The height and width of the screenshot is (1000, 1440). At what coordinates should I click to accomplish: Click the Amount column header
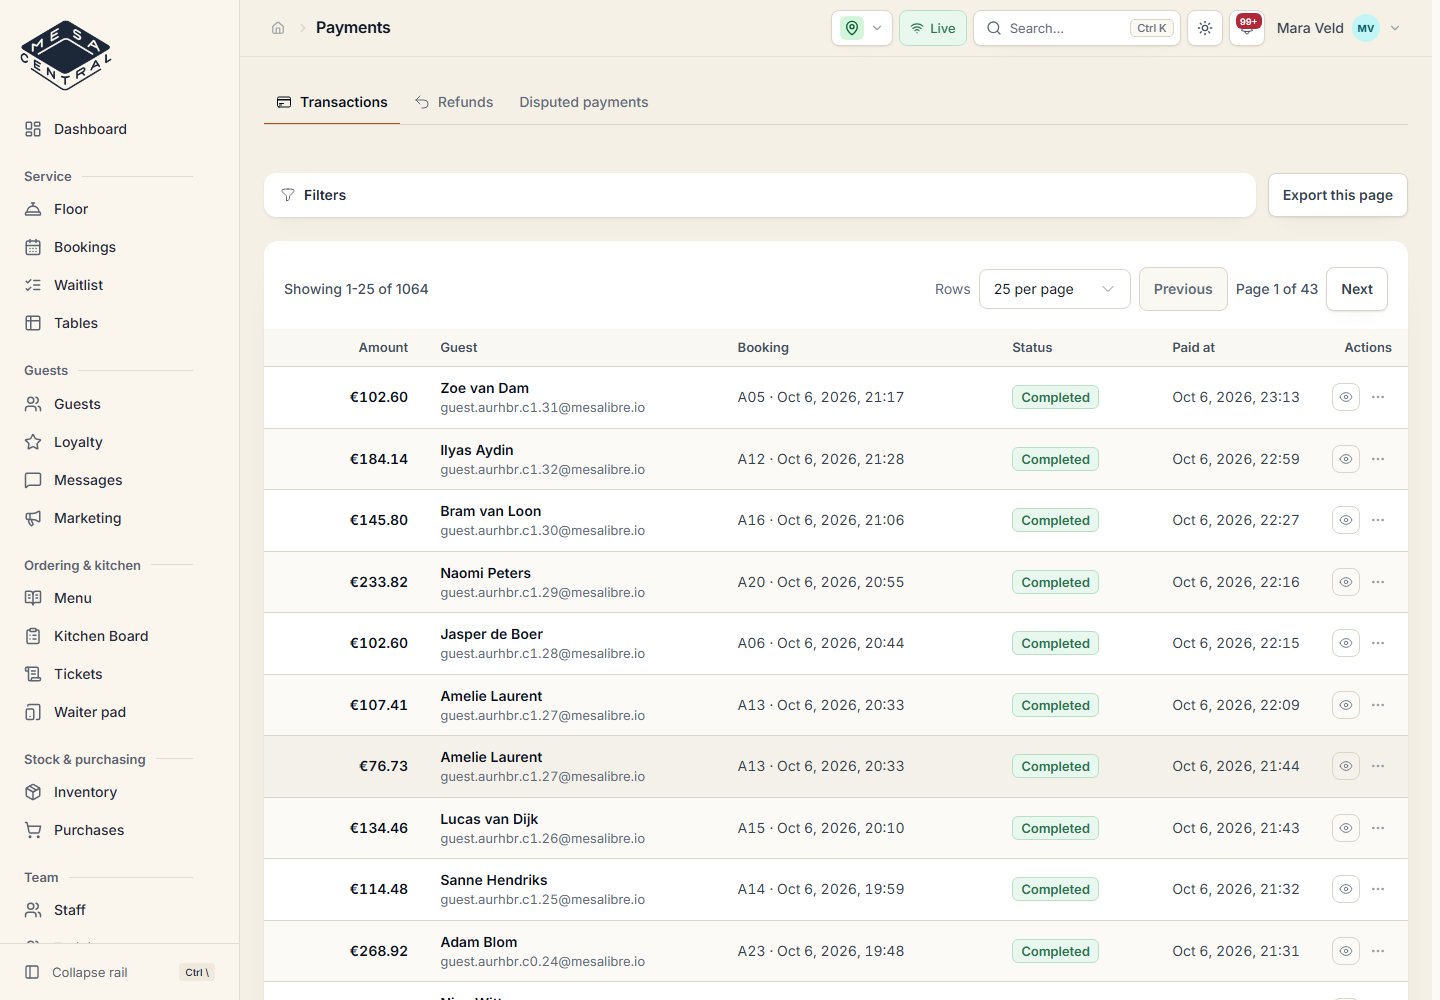[x=383, y=347]
